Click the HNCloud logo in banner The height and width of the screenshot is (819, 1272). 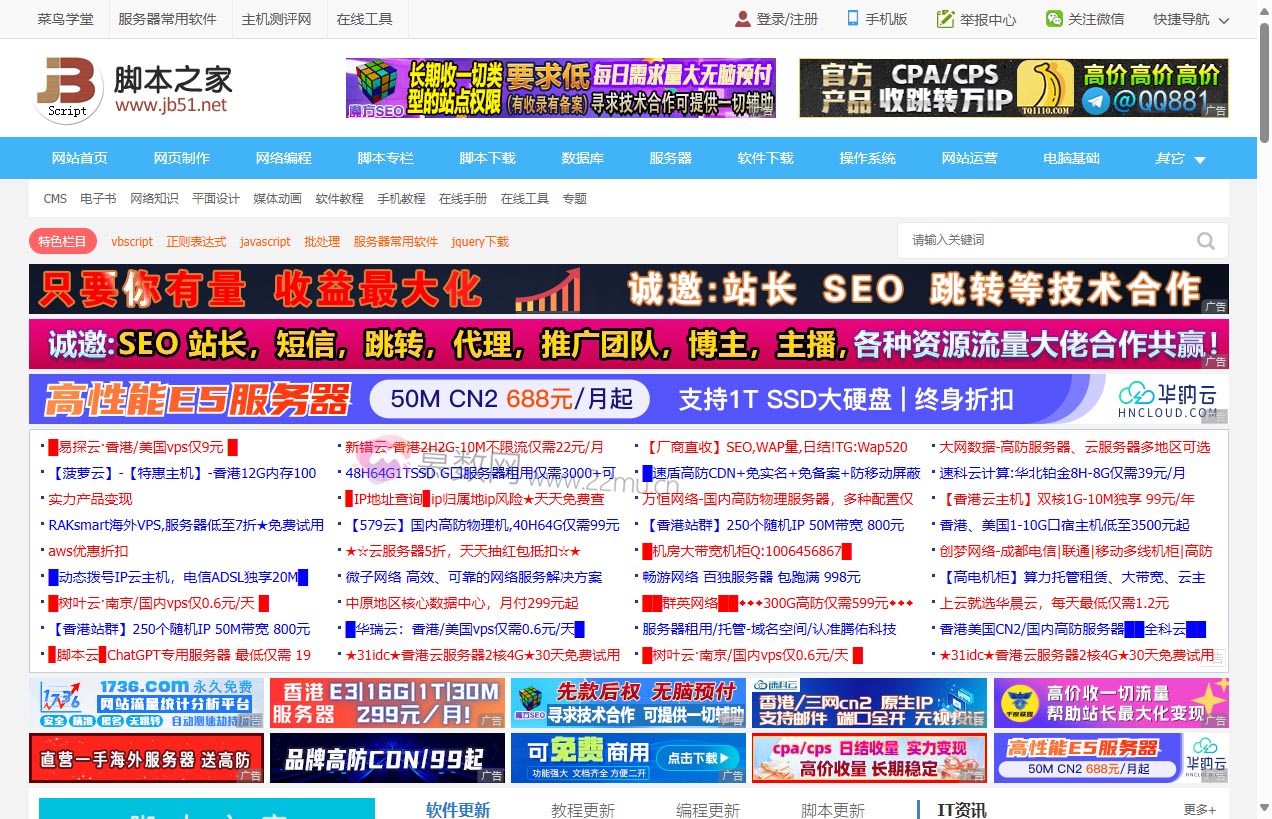point(1167,399)
